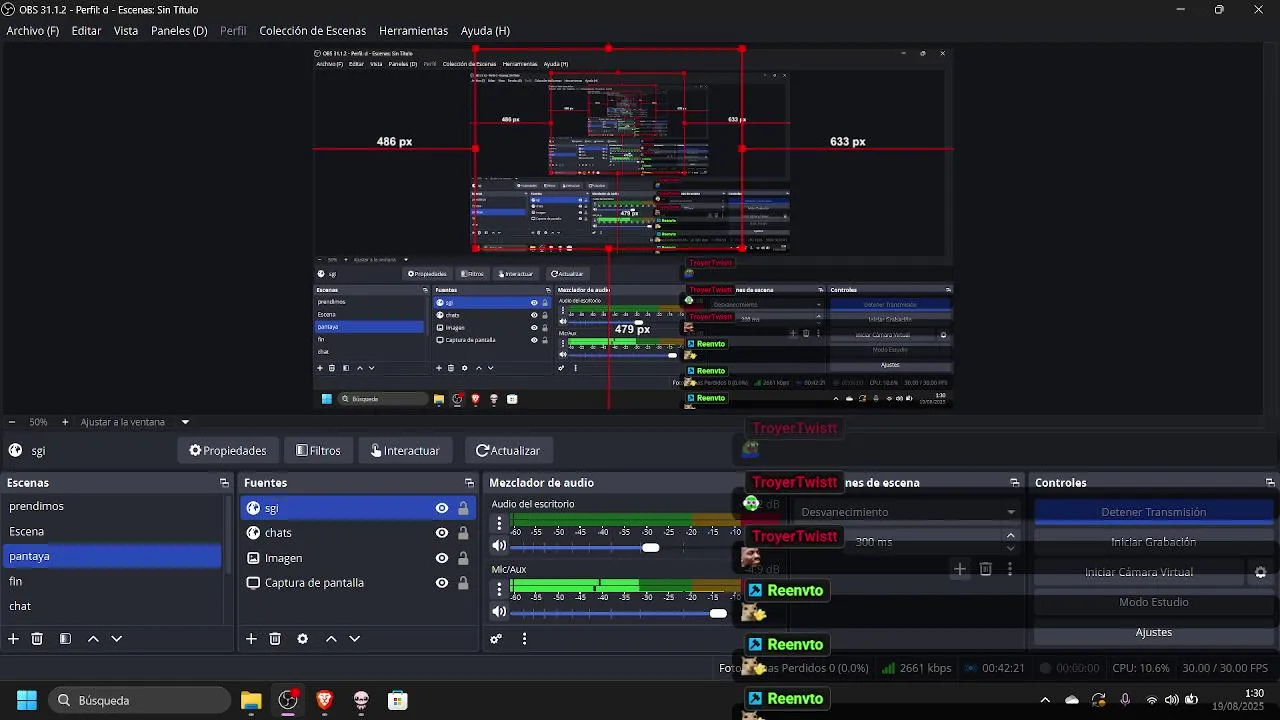This screenshot has height=720, width=1280.
Task: Add a new source in Fuentes
Action: [x=251, y=639]
